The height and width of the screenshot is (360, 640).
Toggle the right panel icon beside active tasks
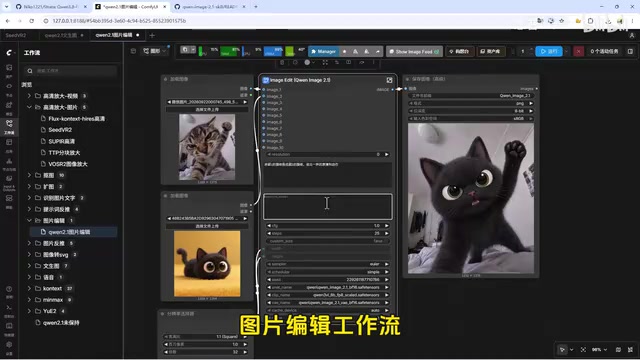tap(630, 51)
